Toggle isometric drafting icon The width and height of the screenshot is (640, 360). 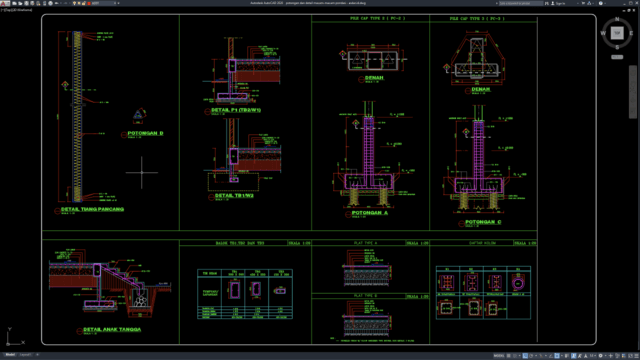(541, 356)
